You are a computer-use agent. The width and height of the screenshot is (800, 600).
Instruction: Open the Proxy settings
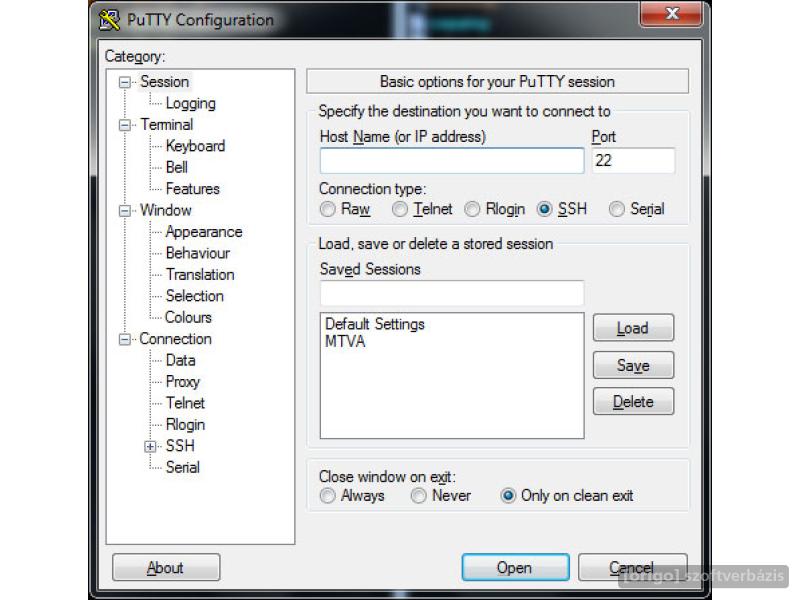(183, 382)
